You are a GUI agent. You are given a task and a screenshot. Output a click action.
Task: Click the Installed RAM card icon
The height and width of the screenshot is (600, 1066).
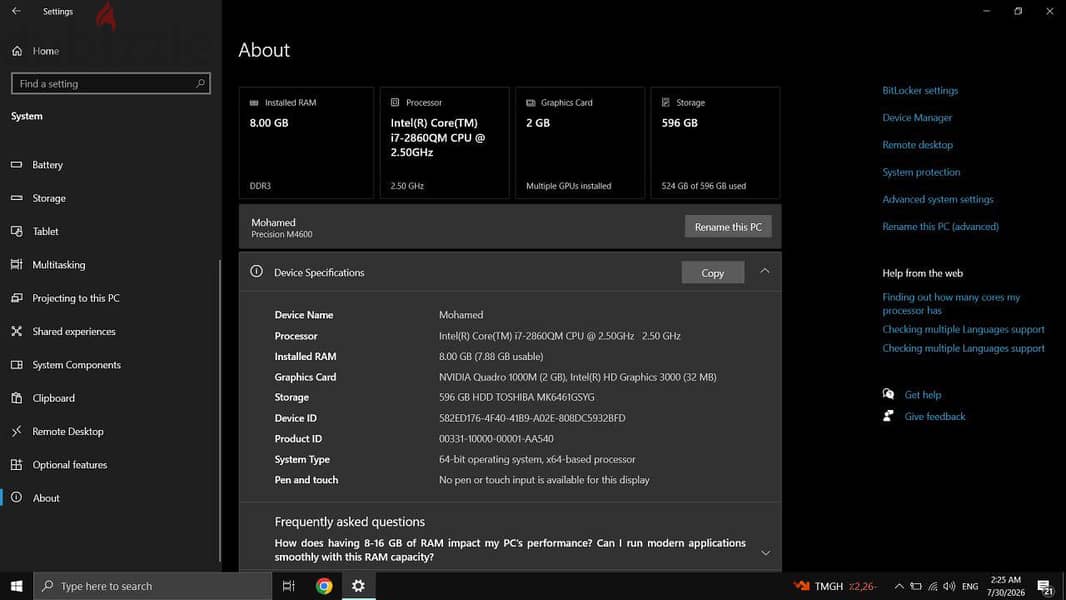pos(254,103)
